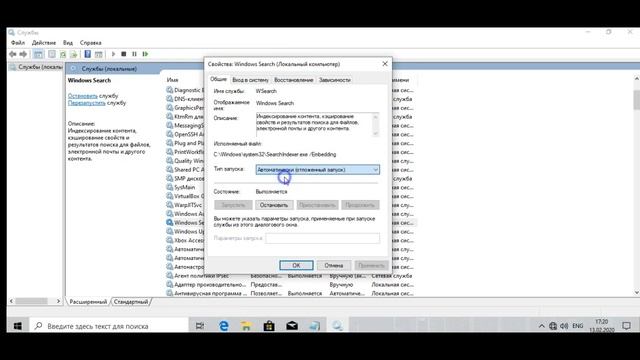Click the action pane toolbar icon

pyautogui.click(x=99, y=54)
